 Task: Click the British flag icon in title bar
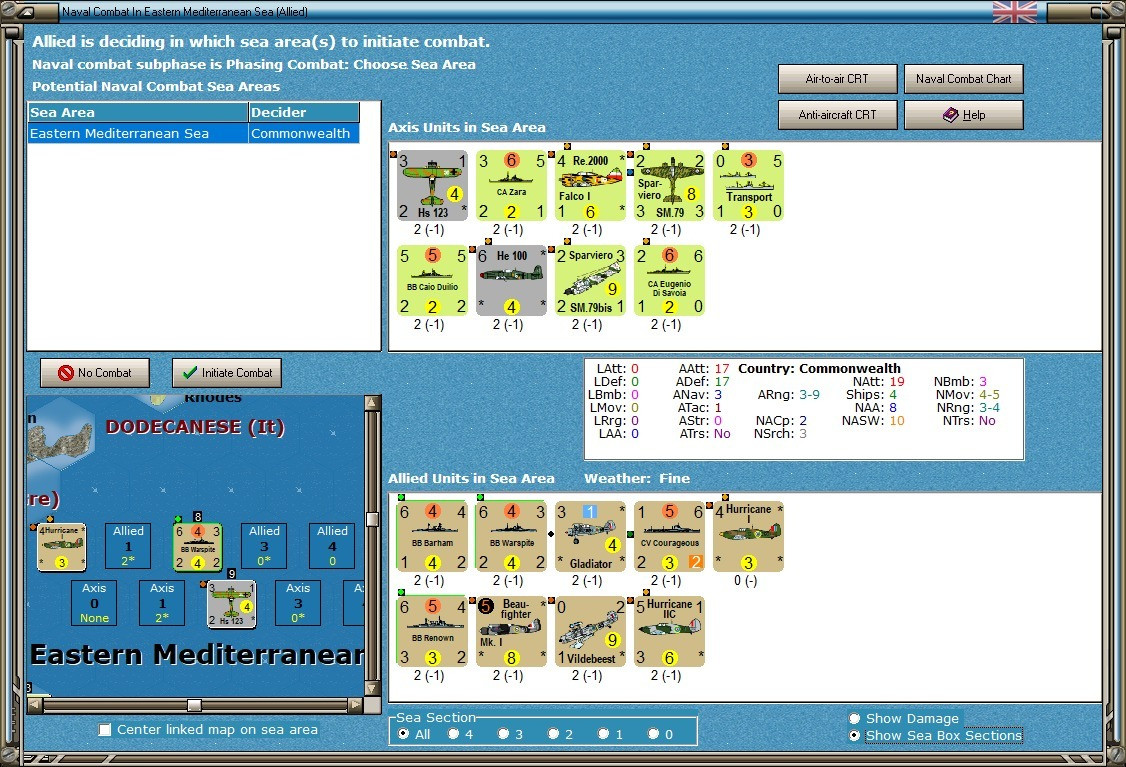pyautogui.click(x=1015, y=11)
